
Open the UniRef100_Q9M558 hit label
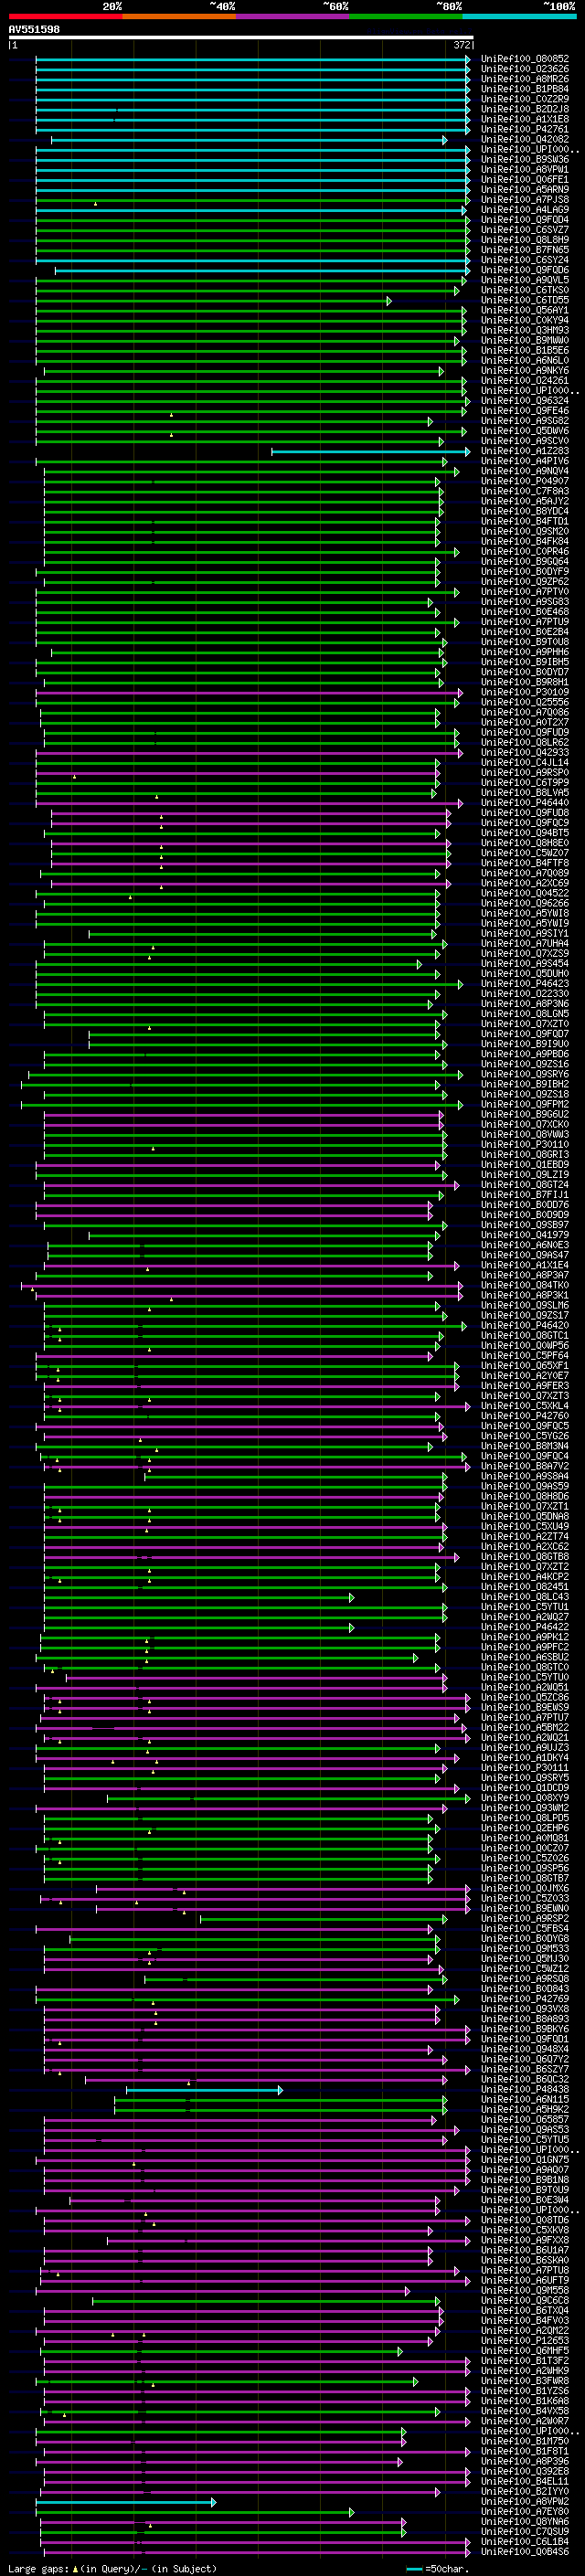524,2290
